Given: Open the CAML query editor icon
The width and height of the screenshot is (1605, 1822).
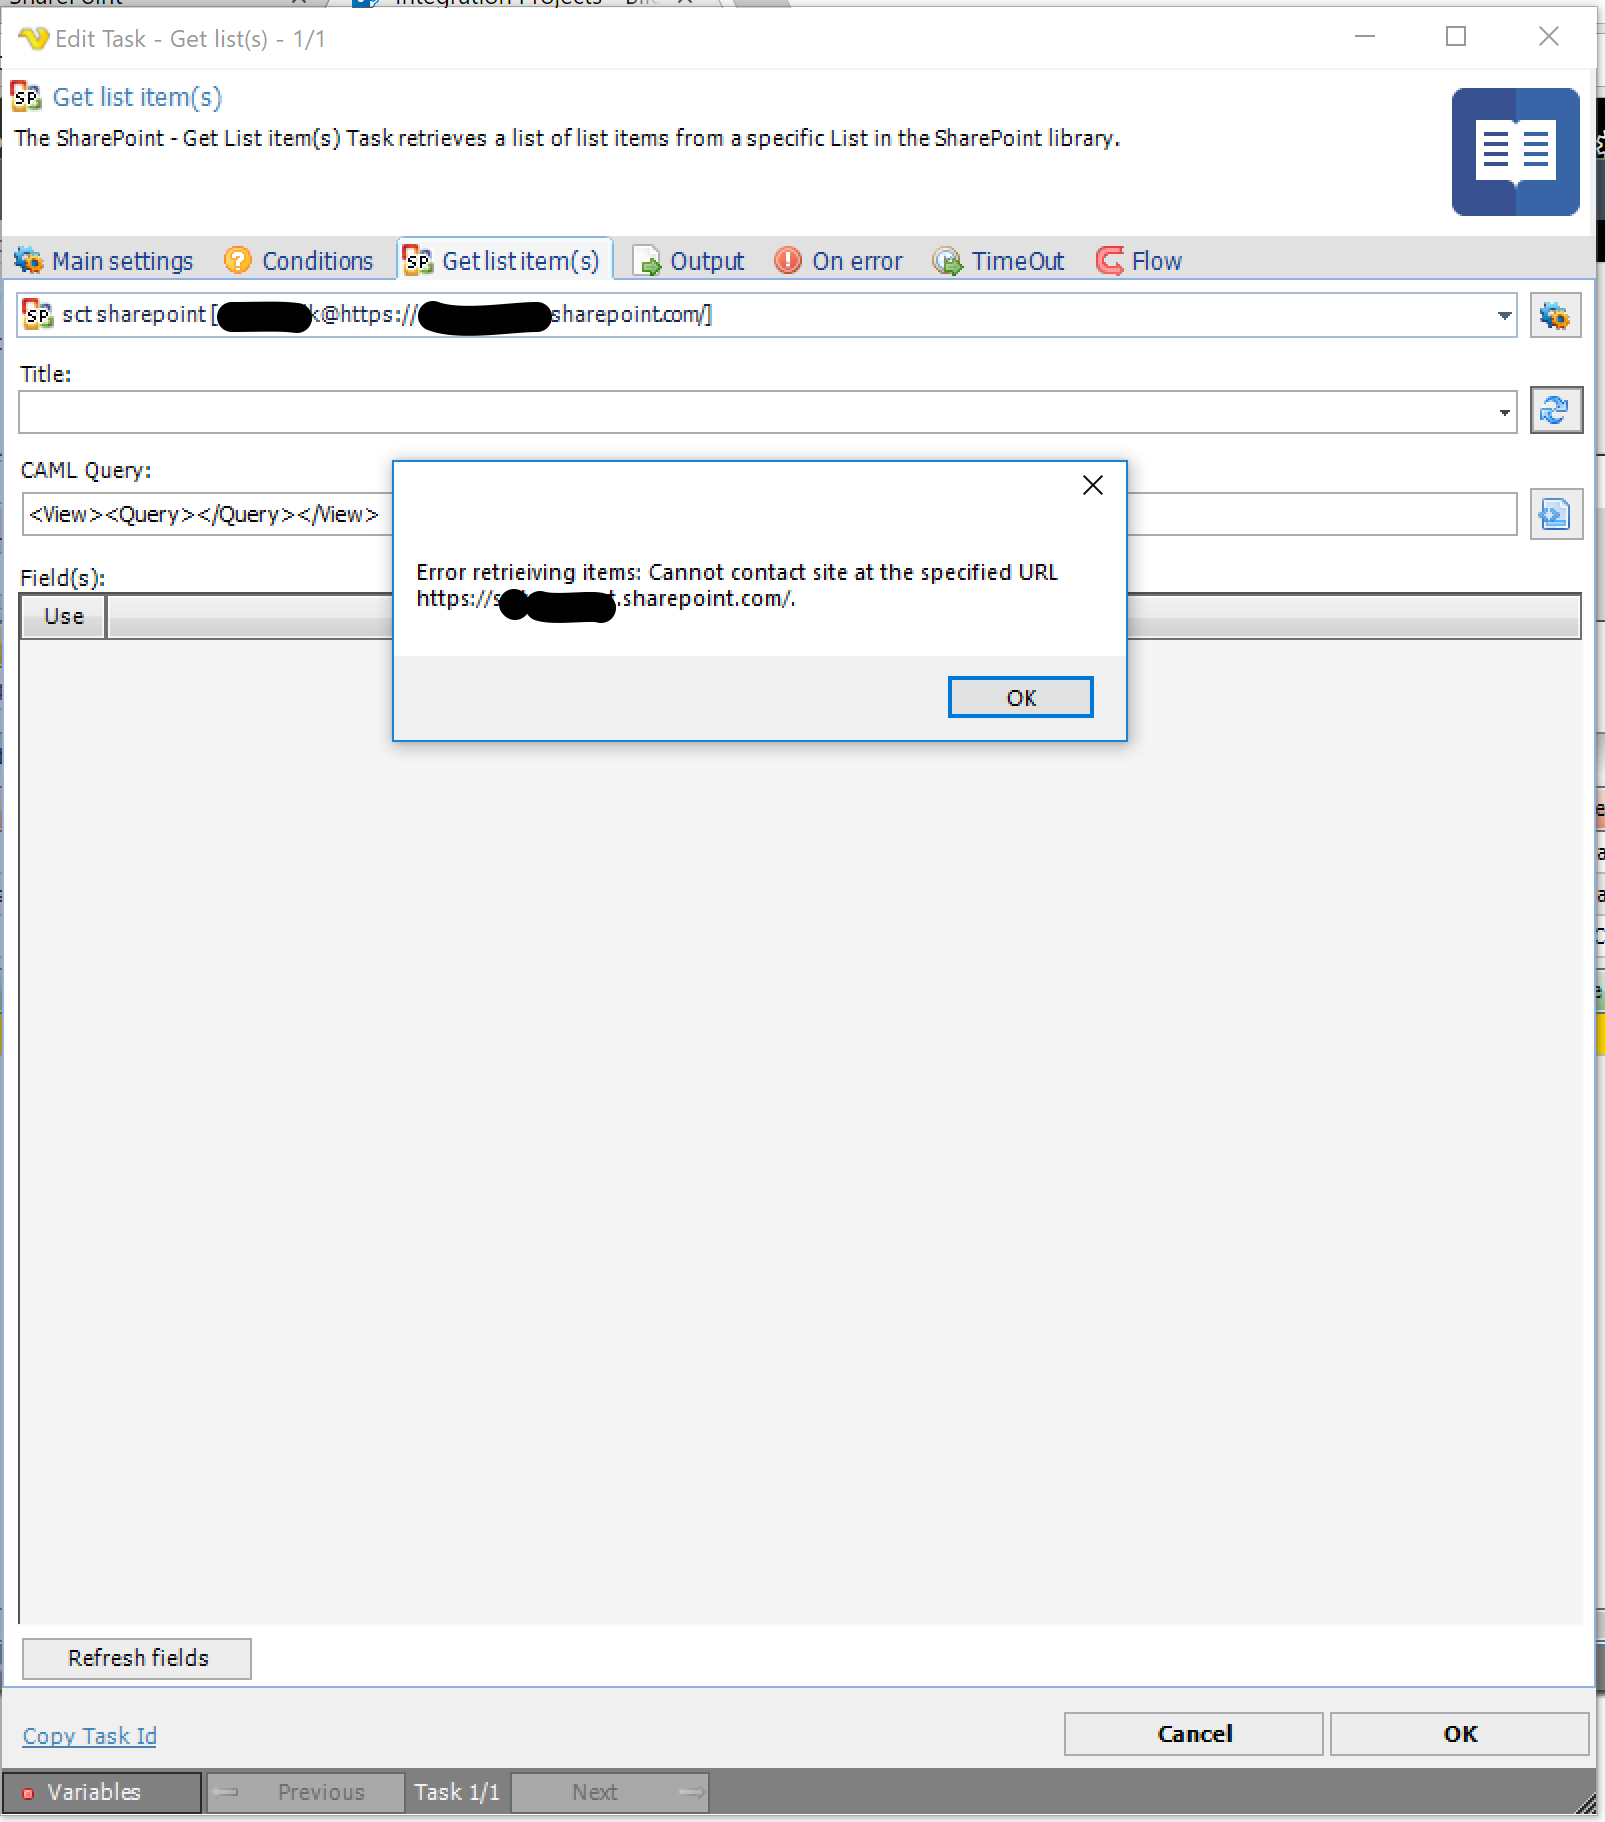Looking at the screenshot, I should [x=1555, y=514].
